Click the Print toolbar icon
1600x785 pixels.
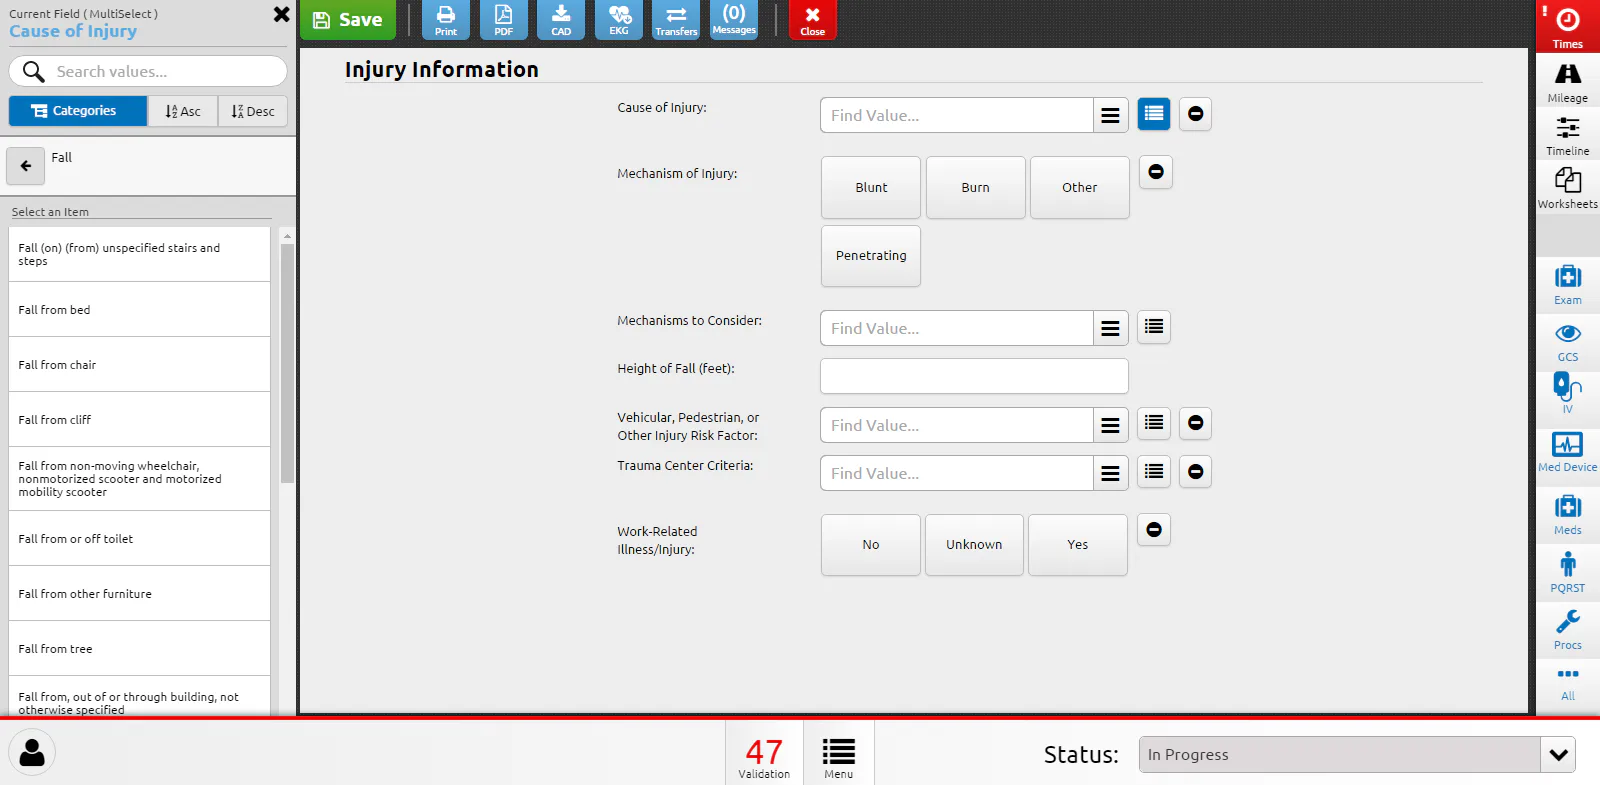(446, 20)
